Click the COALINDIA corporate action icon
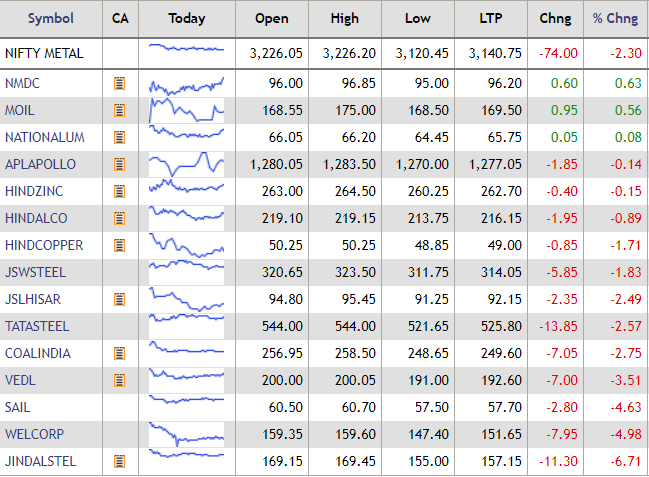Screen dimensions: 649x477 click(120, 353)
